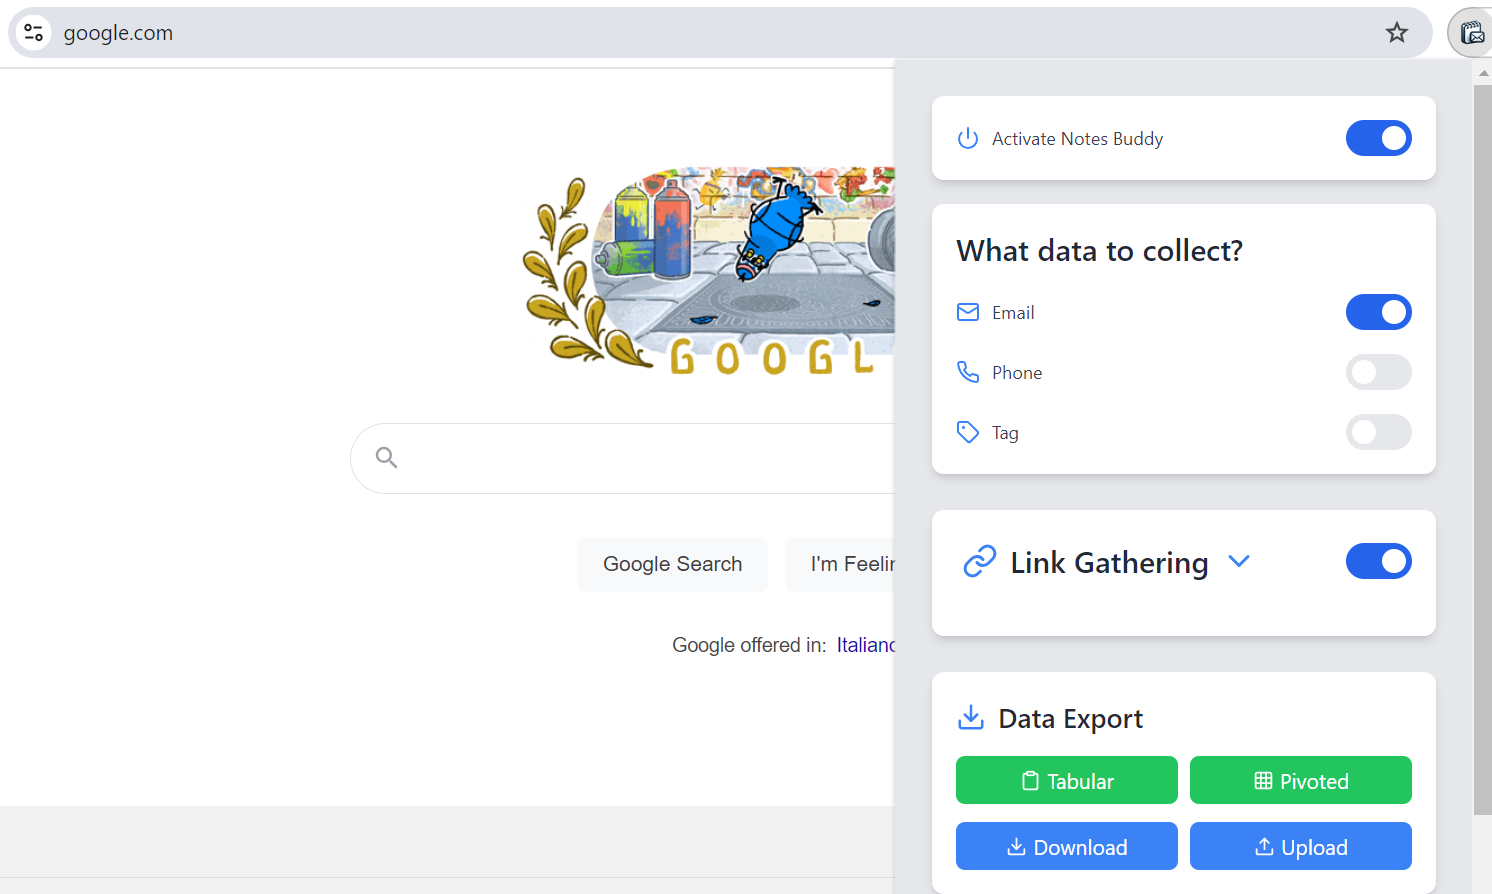Click the scrollbar up arrow
This screenshot has width=1492, height=894.
(x=1483, y=73)
